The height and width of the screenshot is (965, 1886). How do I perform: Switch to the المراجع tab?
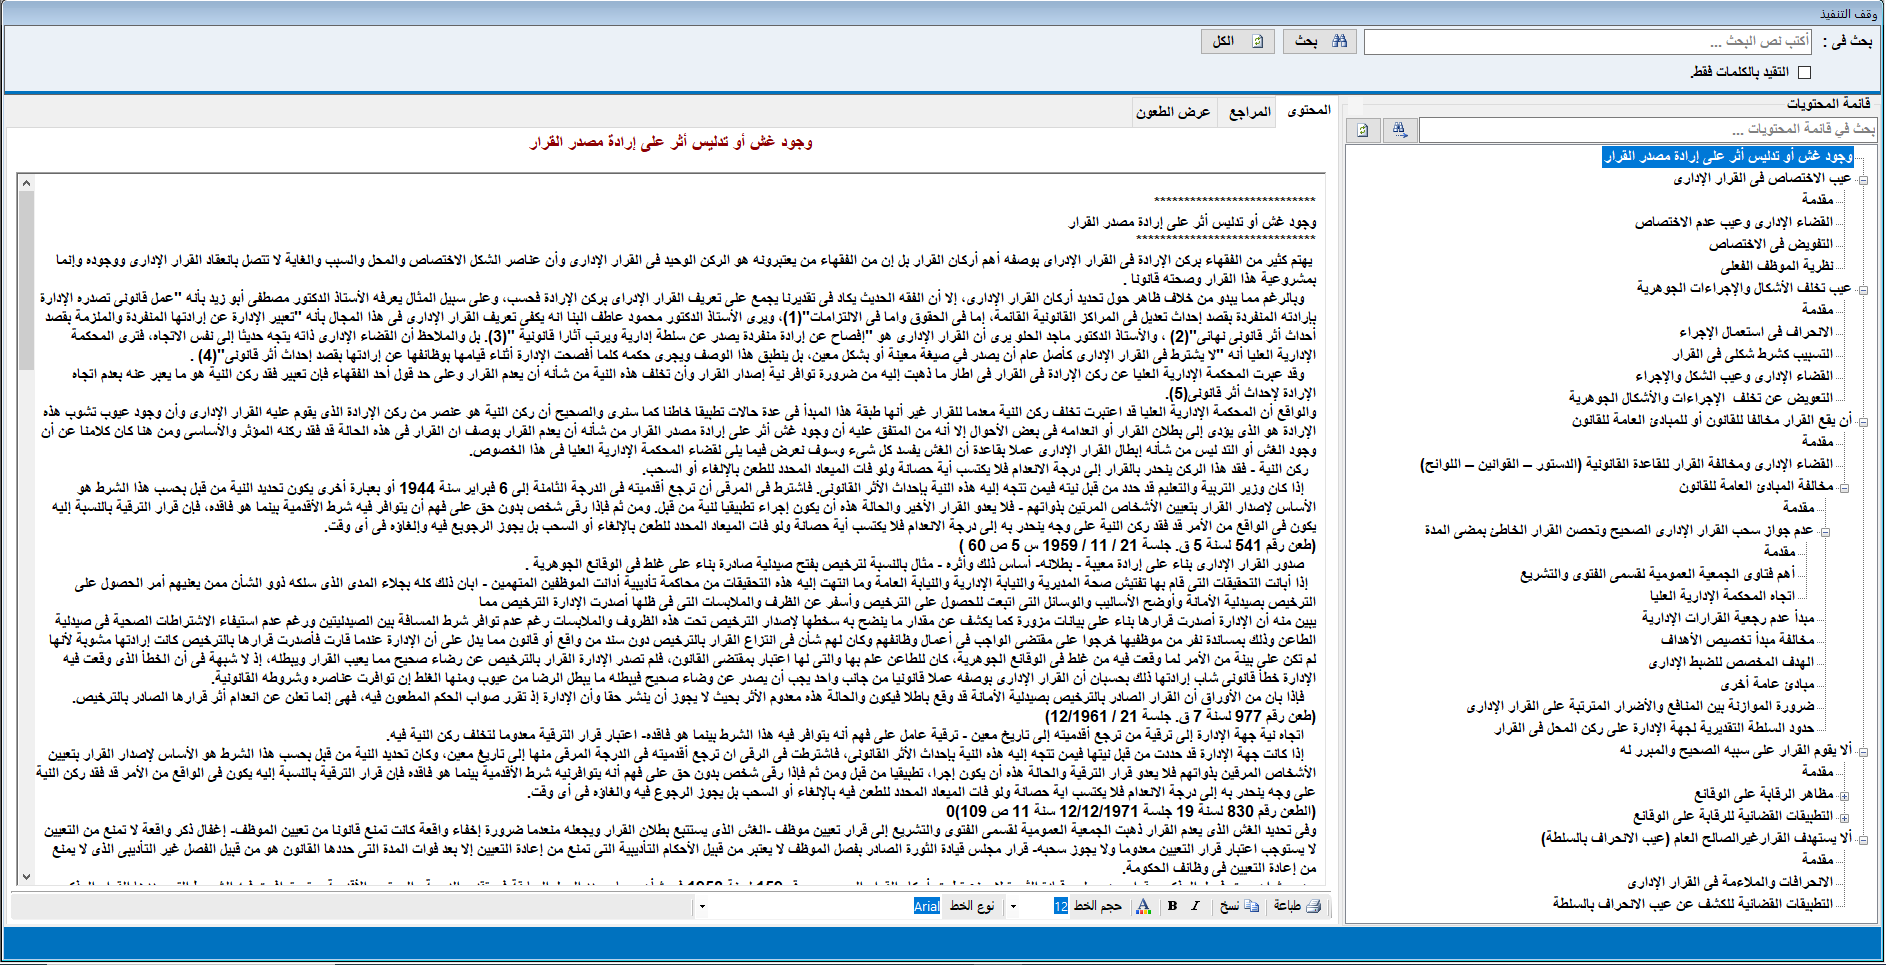click(x=1249, y=112)
